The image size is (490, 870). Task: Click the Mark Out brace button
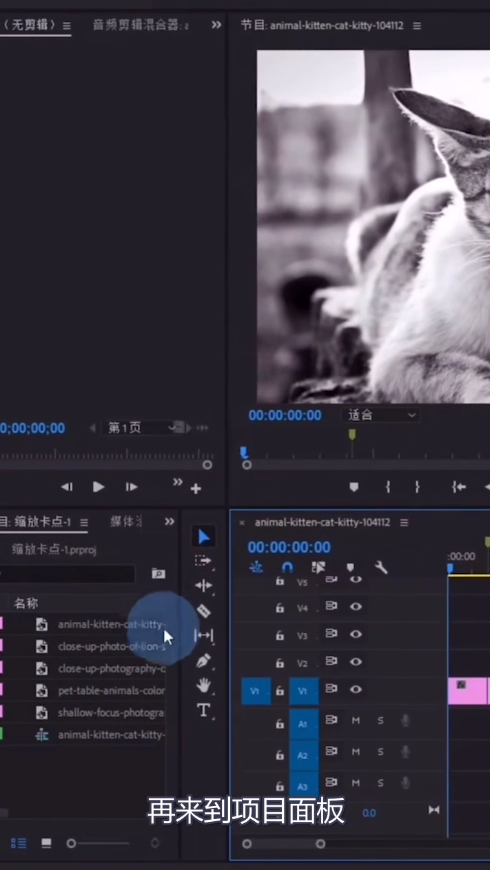(x=417, y=487)
